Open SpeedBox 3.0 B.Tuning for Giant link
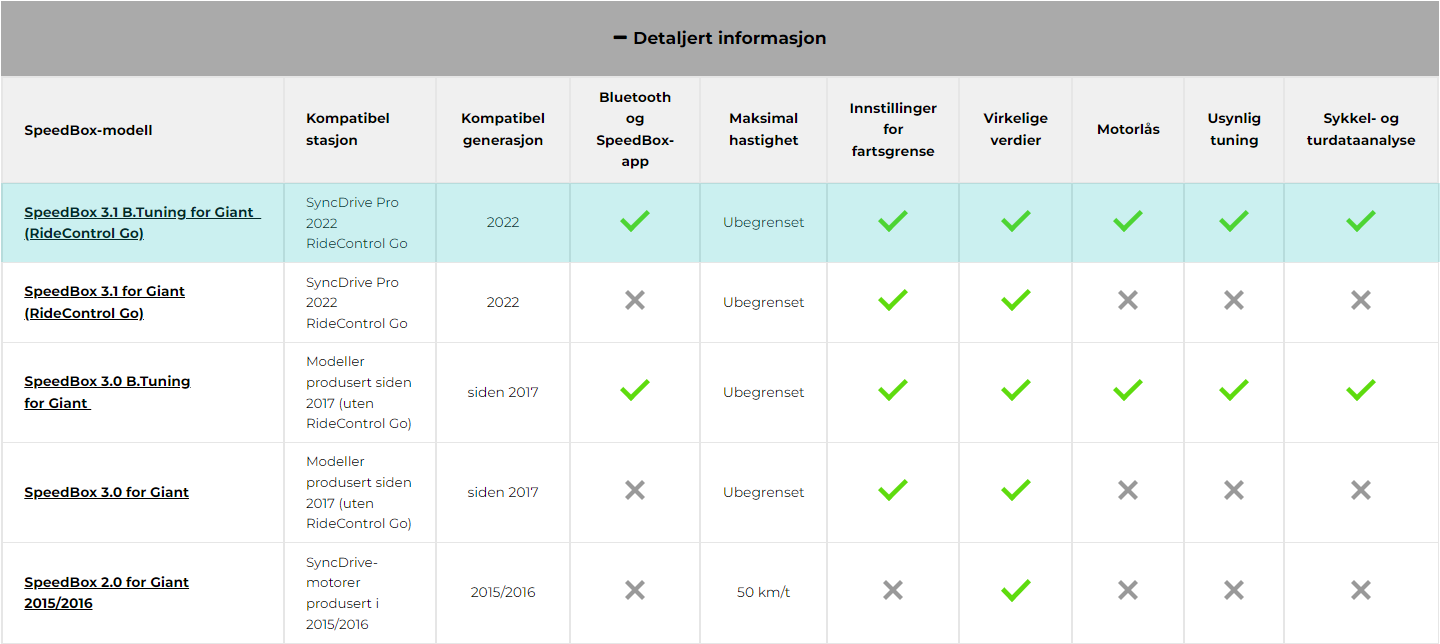The width and height of the screenshot is (1440, 644). click(x=107, y=392)
